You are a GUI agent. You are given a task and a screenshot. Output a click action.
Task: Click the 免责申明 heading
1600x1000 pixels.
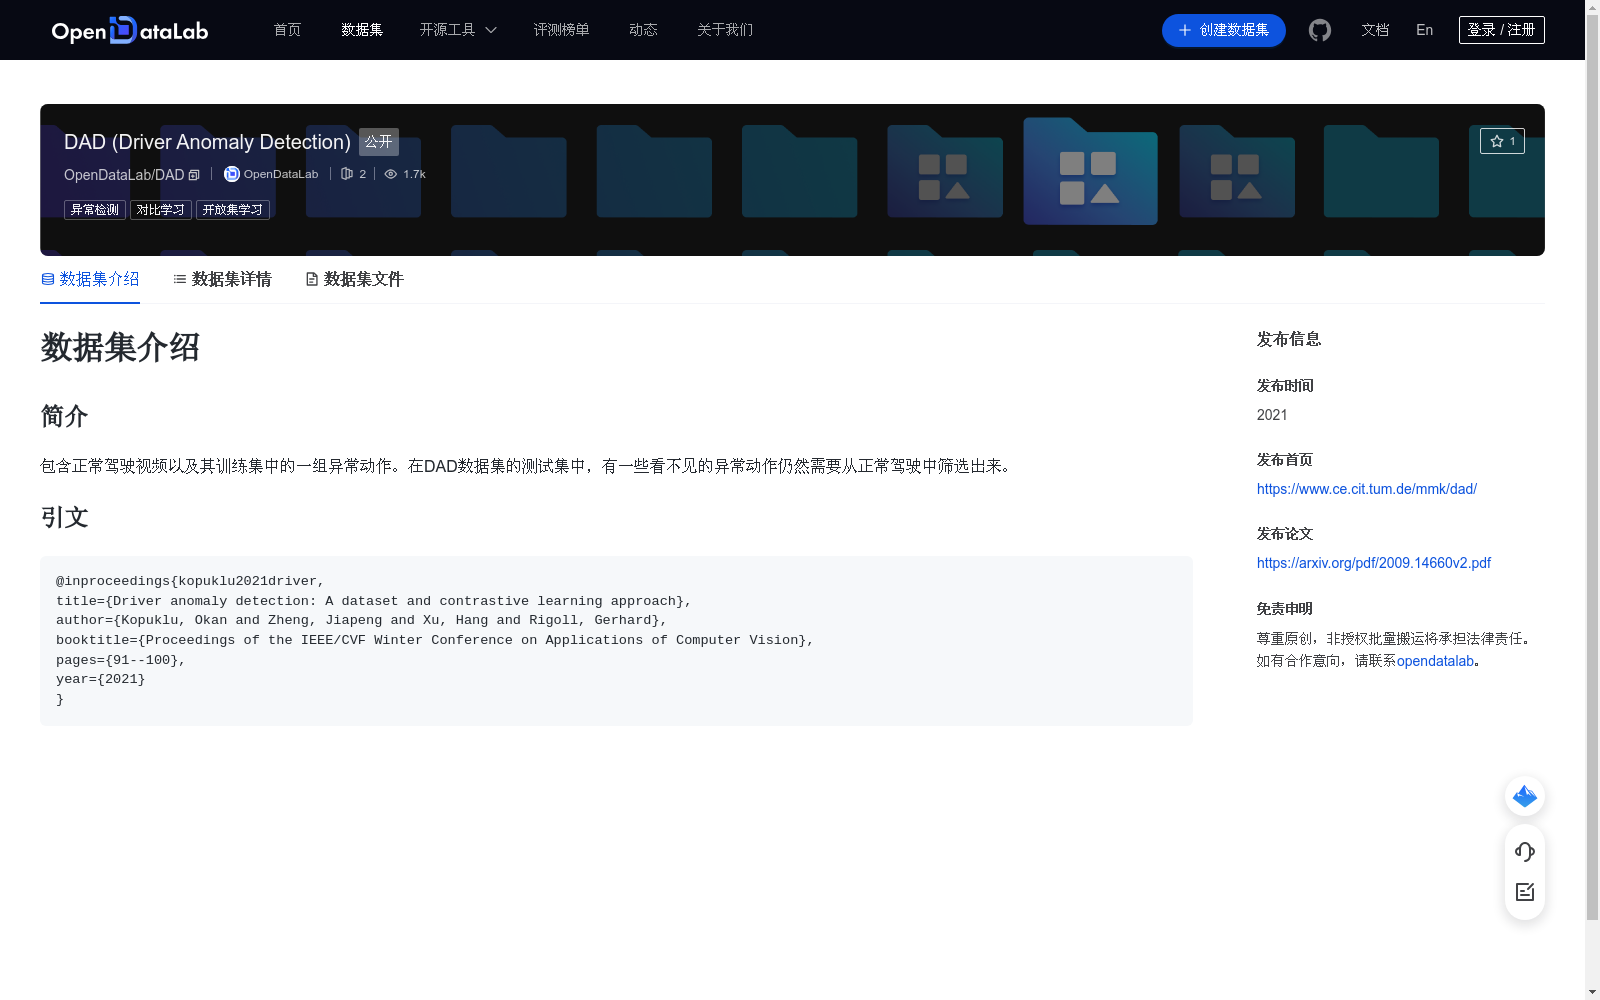click(1285, 609)
